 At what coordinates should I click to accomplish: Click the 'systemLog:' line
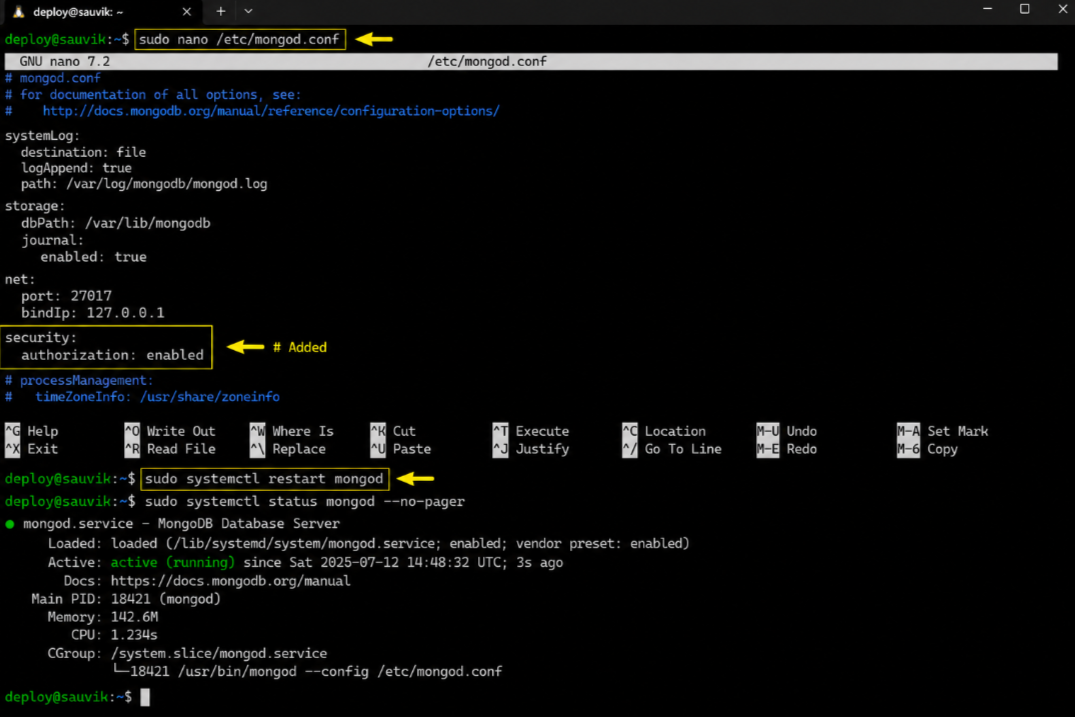point(43,136)
